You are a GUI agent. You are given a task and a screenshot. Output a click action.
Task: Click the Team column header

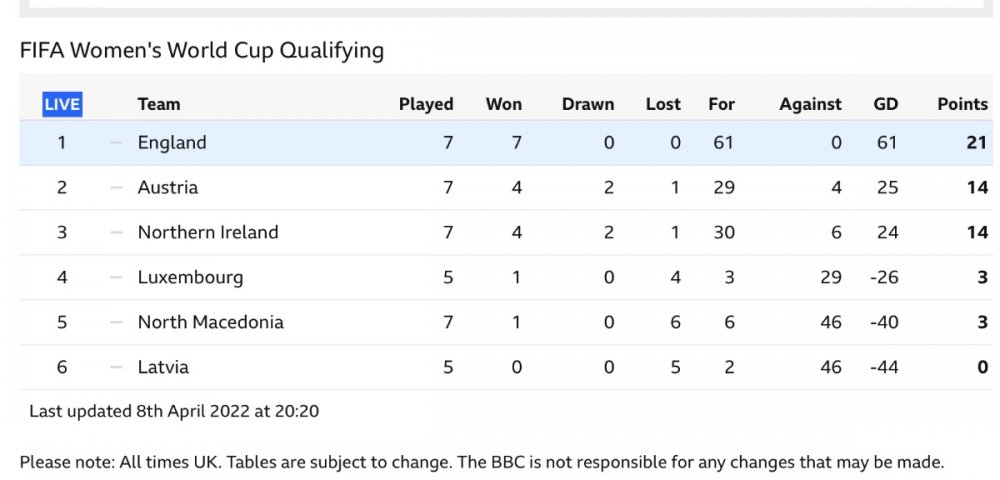159,104
